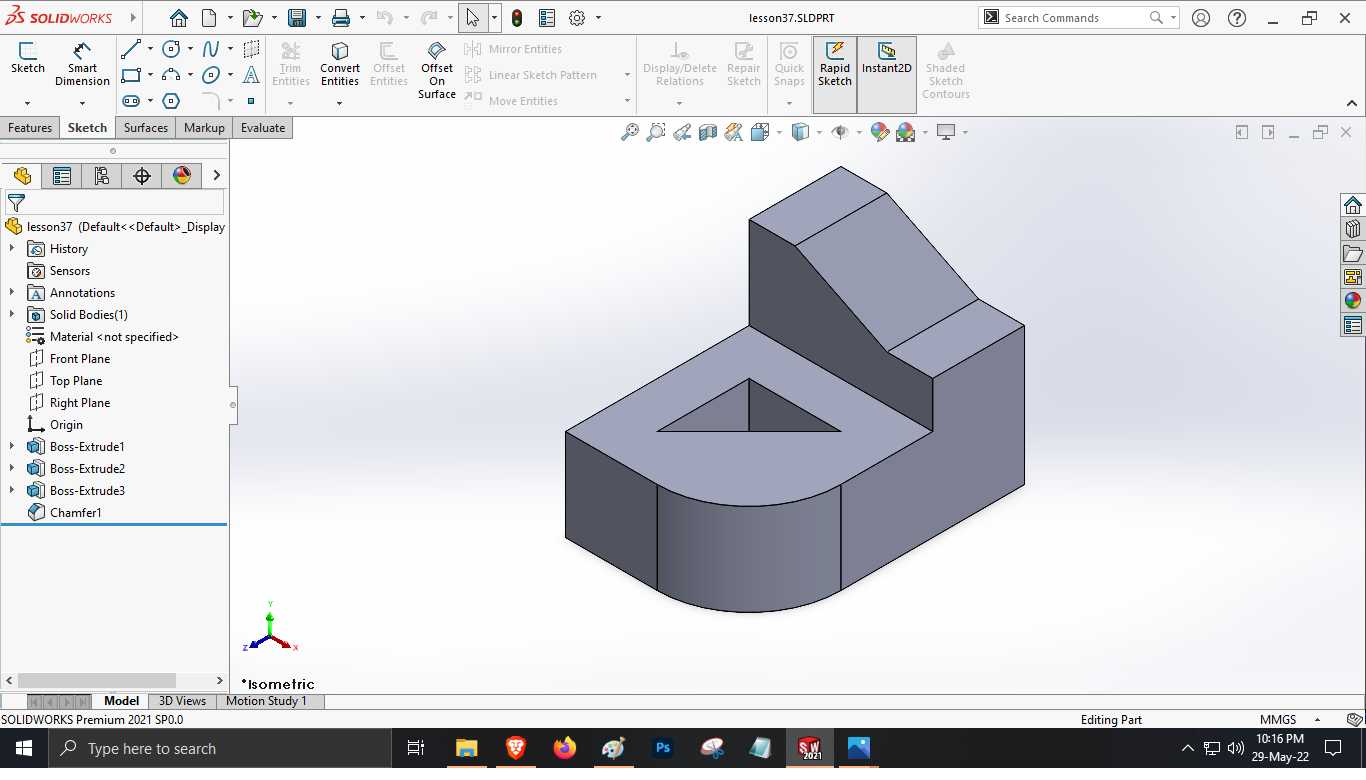The image size is (1366, 780).
Task: Open the ConfigurationManager tab icon
Action: pos(101,176)
